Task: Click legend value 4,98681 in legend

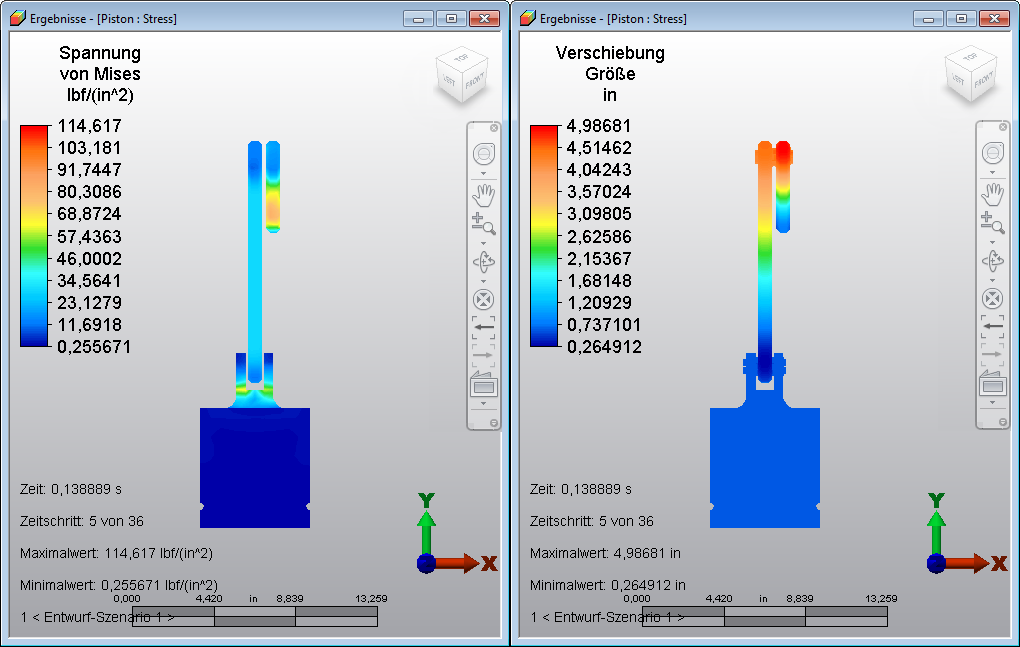Action: (599, 125)
